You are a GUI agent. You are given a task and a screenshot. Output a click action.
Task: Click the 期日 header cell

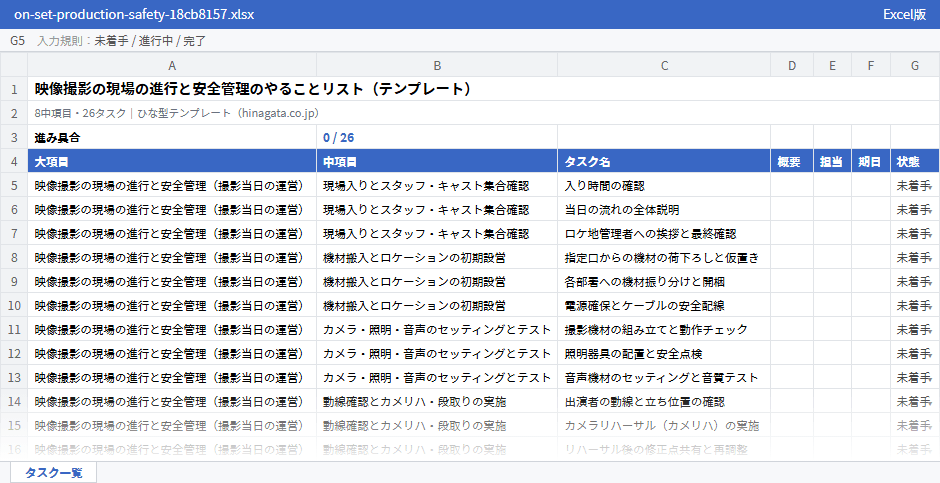[871, 162]
